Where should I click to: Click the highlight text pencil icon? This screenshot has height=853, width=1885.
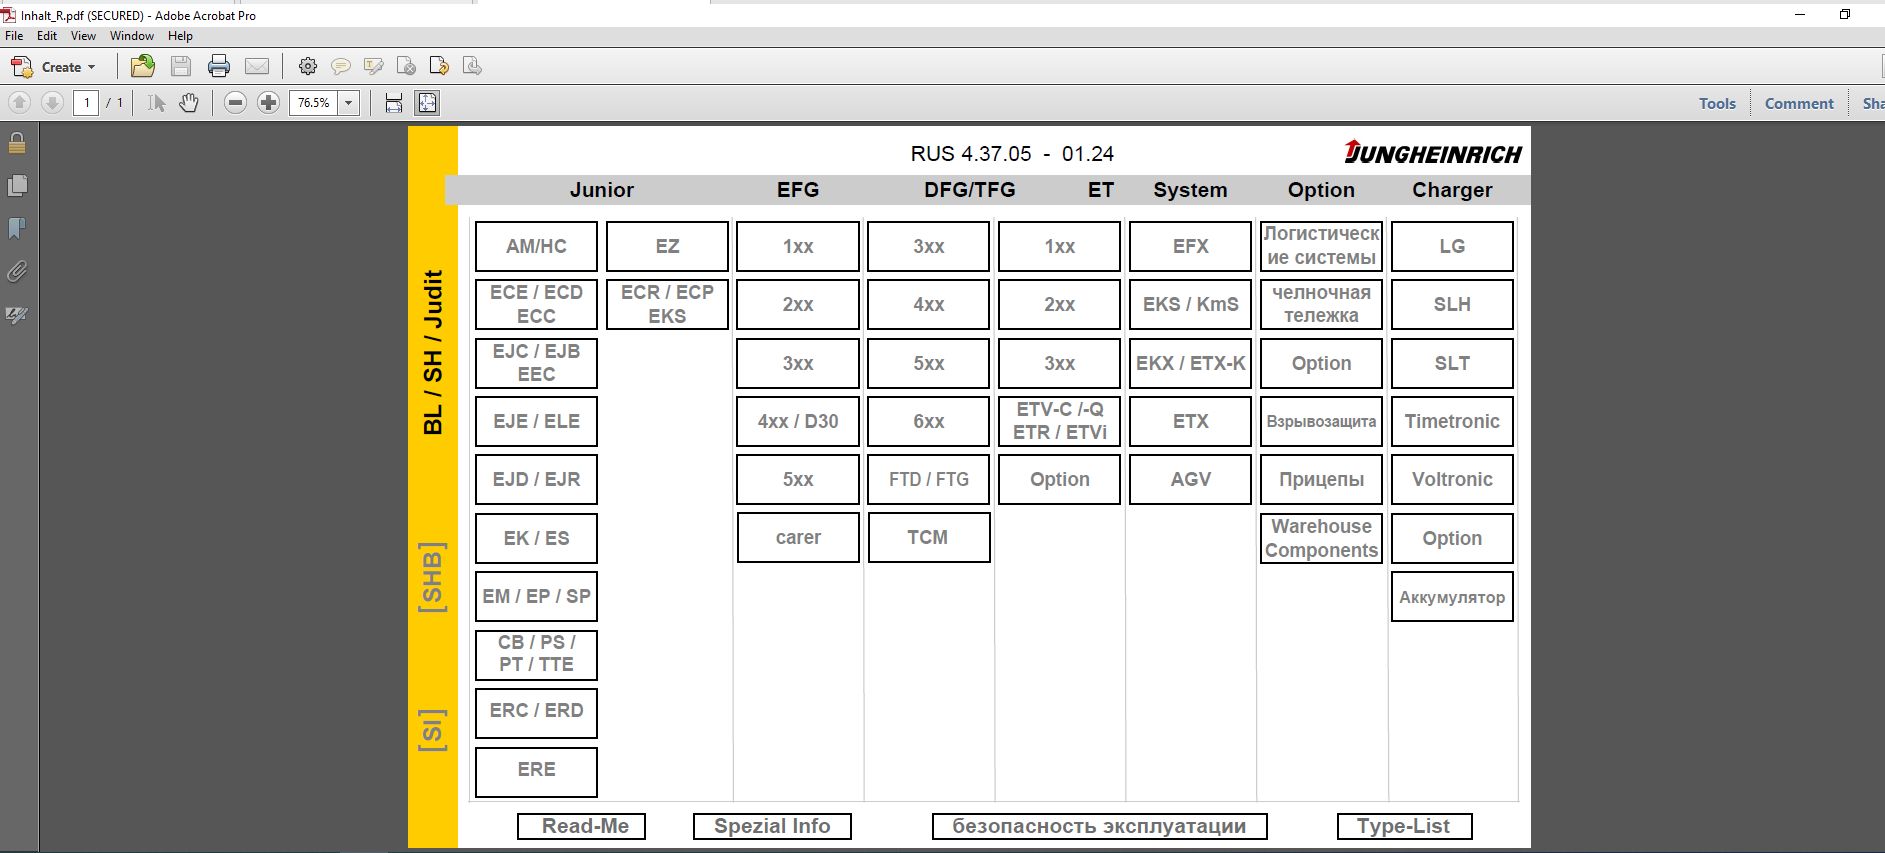pyautogui.click(x=374, y=66)
